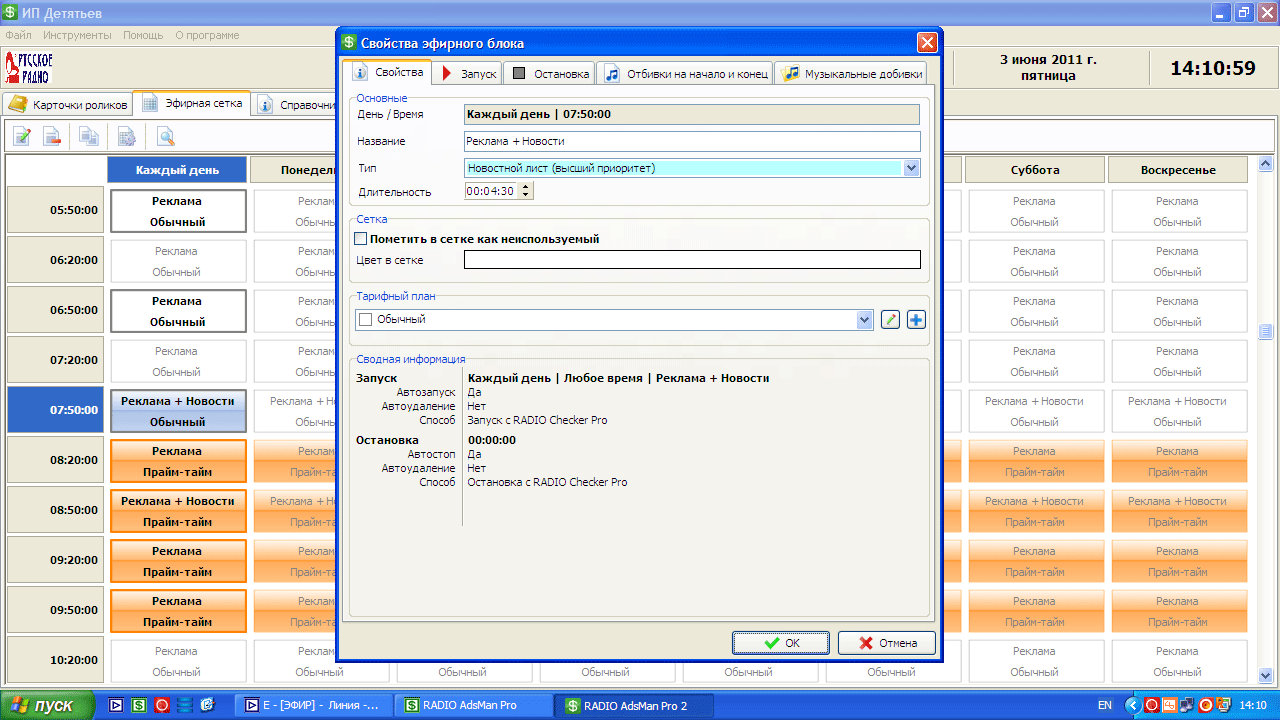Screen dimensions: 1280x720
Task: Click the green dollar quick launch icon
Action: click(x=139, y=705)
